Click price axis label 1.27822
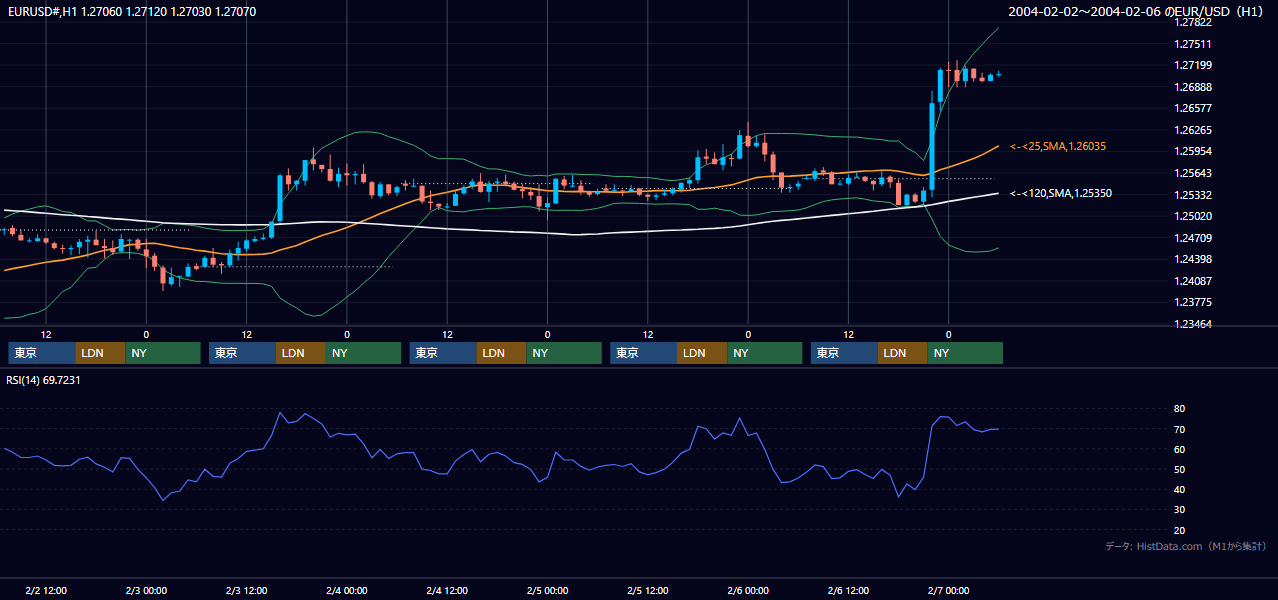 (1195, 22)
